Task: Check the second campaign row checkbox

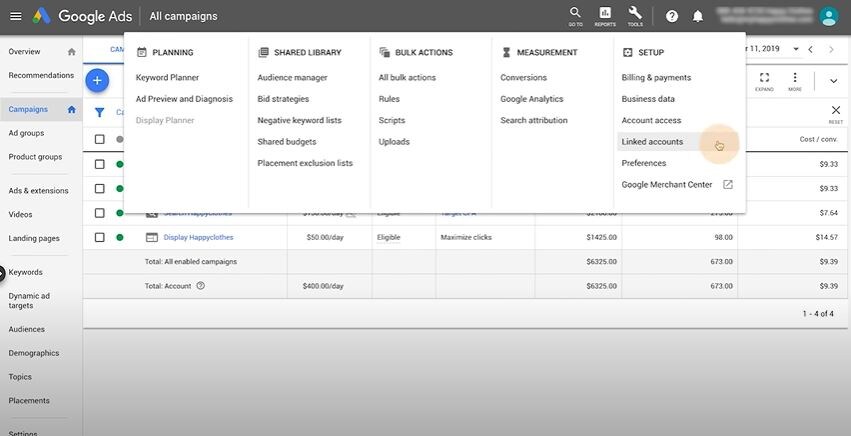Action: coord(99,188)
